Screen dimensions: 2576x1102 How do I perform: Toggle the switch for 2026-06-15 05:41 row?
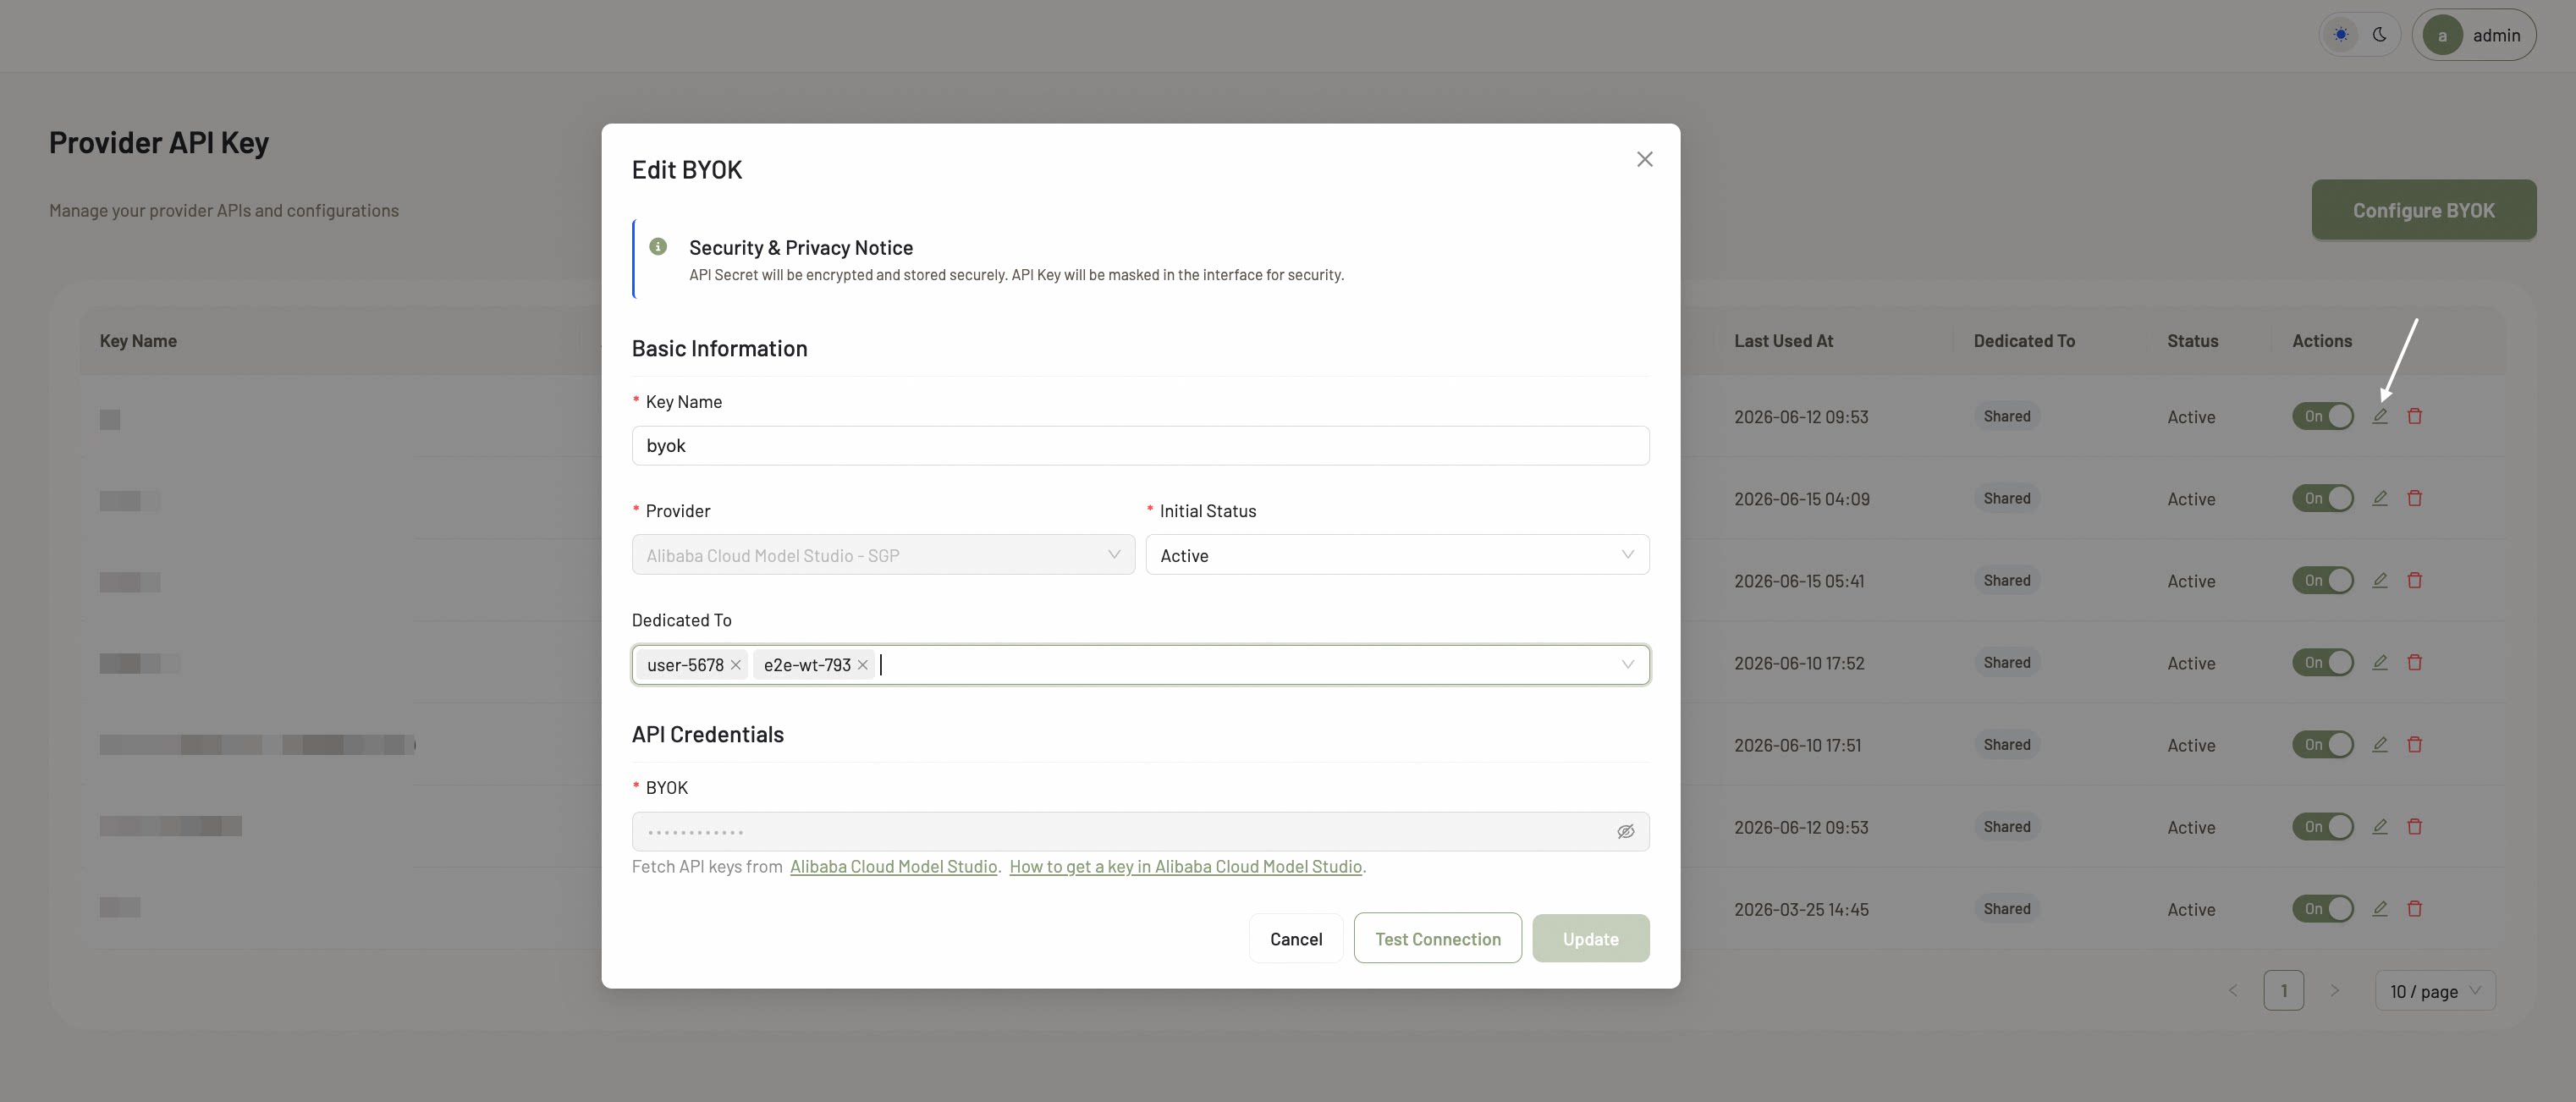[x=2323, y=580]
